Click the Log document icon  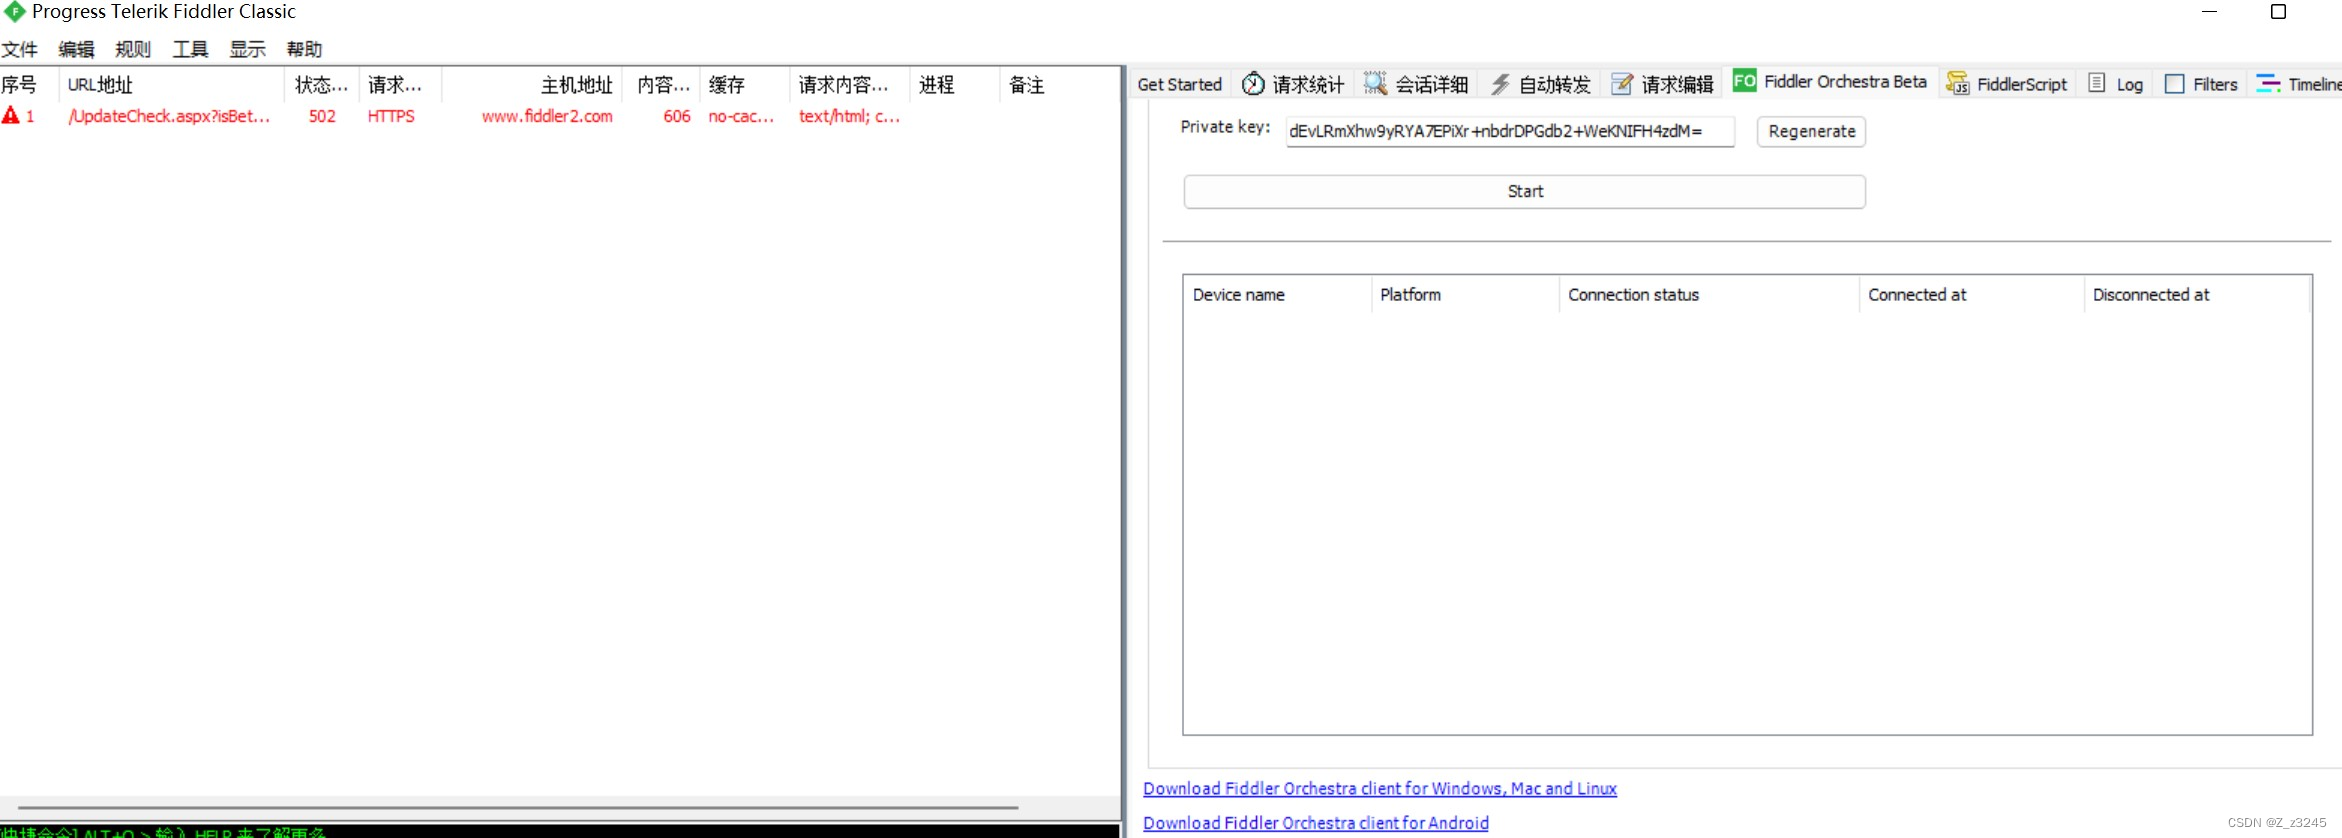(2097, 84)
